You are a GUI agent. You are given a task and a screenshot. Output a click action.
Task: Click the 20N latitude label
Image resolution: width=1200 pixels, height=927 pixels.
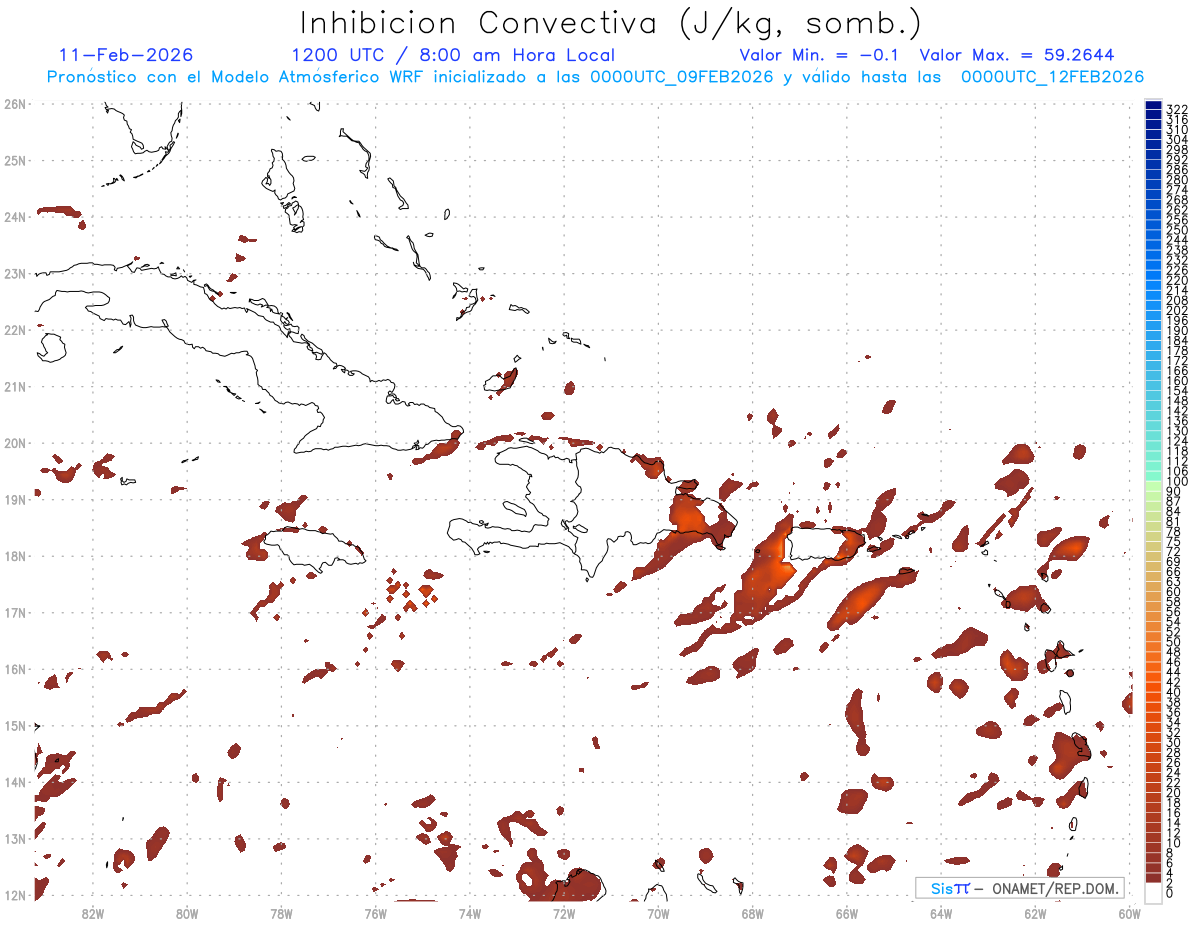pos(14,443)
